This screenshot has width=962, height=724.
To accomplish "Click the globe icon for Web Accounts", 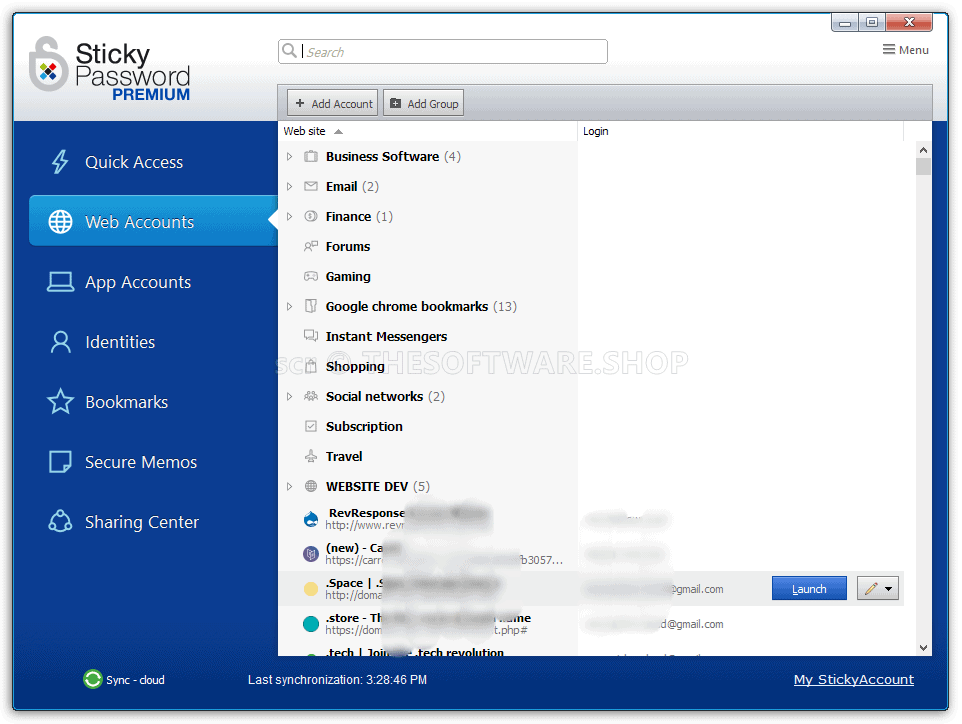I will point(60,221).
